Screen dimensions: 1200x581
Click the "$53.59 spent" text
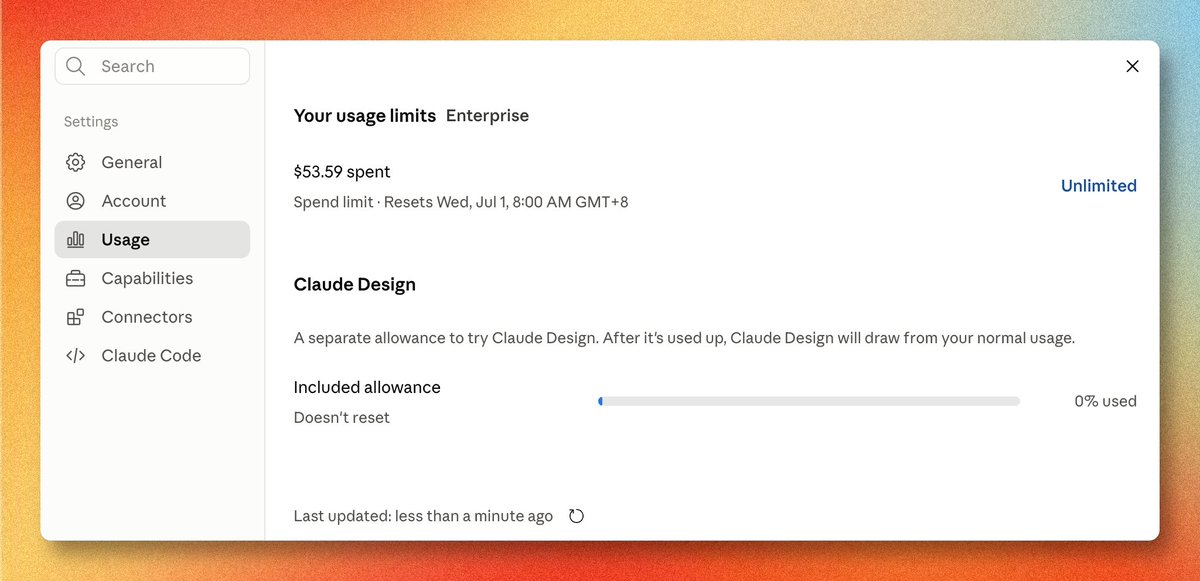pyautogui.click(x=342, y=172)
